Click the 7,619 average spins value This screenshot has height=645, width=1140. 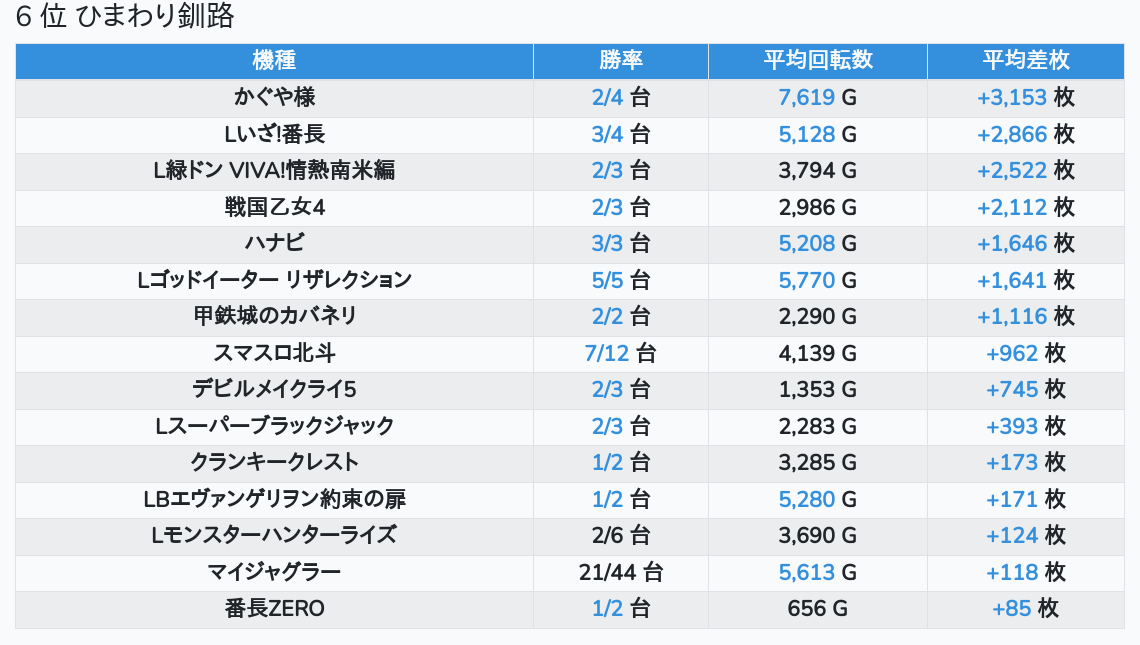(x=806, y=97)
